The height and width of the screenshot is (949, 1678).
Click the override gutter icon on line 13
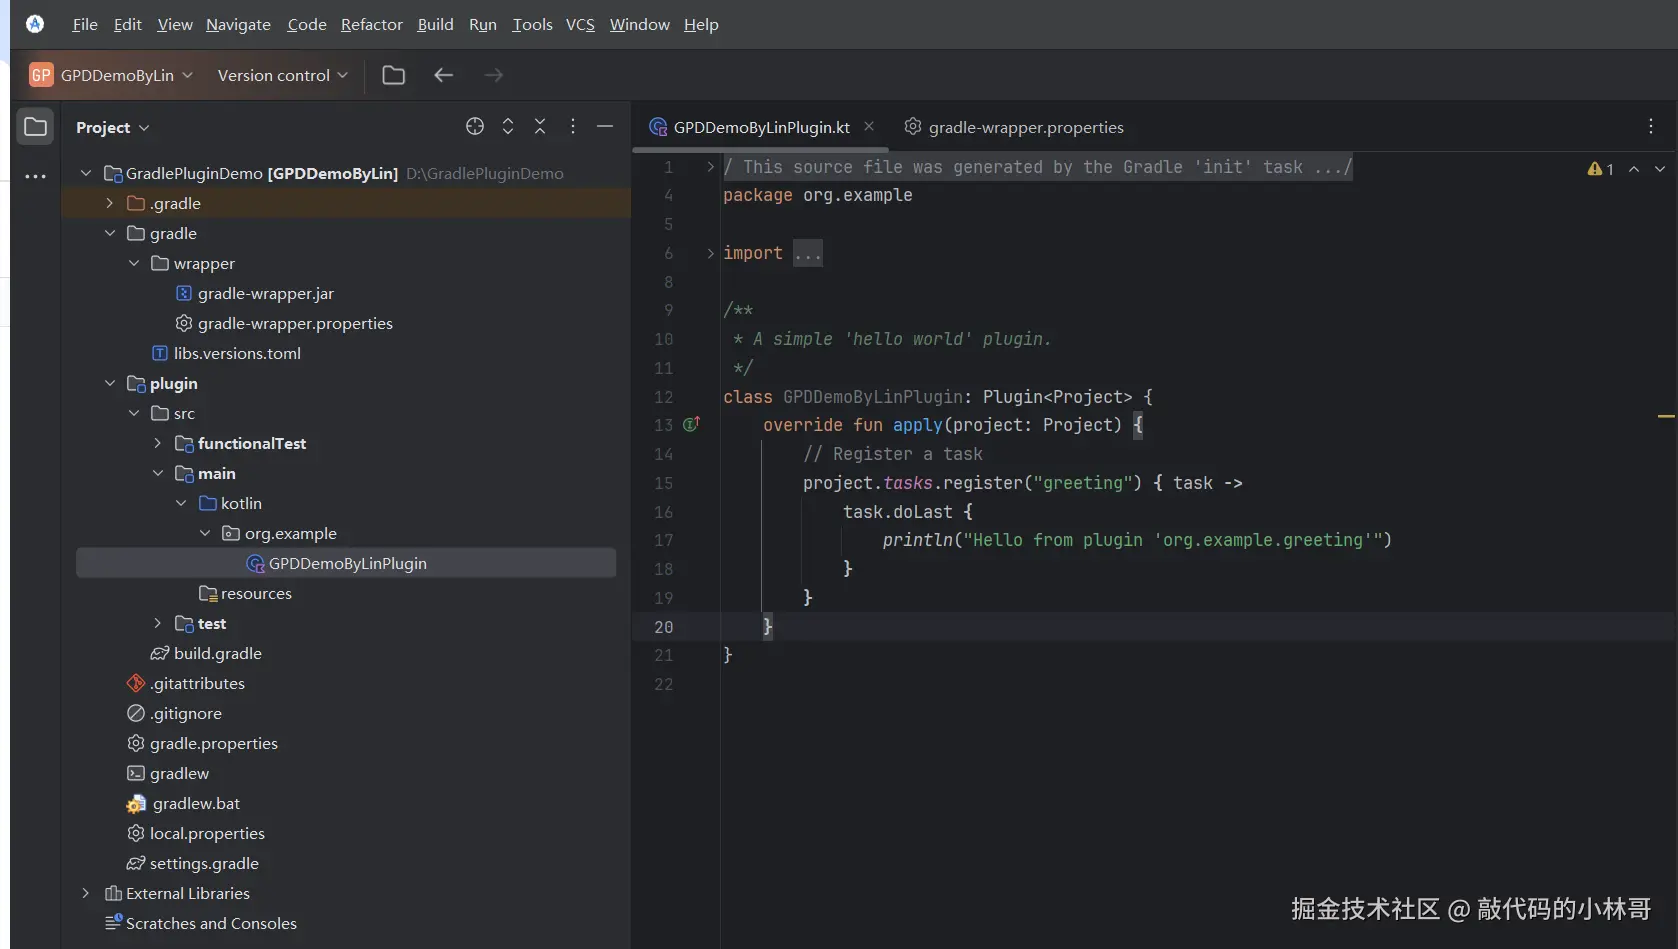(x=691, y=425)
